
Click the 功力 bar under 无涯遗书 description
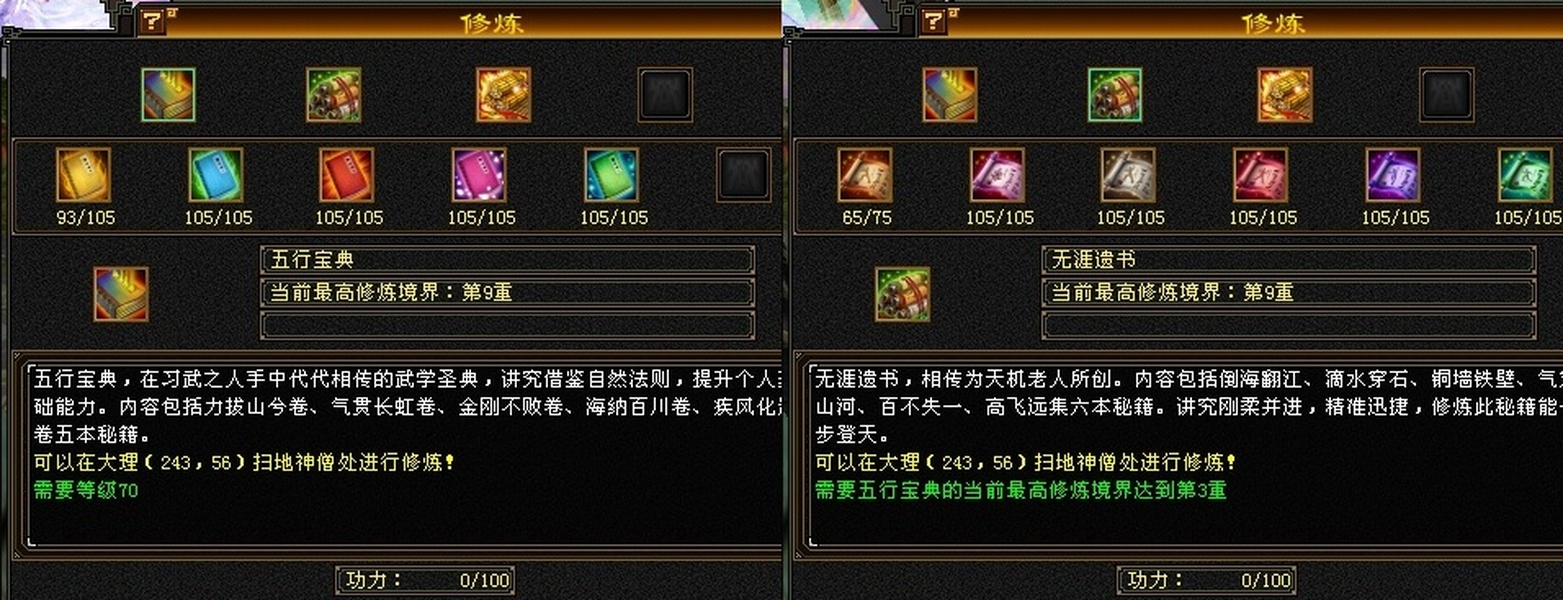tap(1206, 579)
